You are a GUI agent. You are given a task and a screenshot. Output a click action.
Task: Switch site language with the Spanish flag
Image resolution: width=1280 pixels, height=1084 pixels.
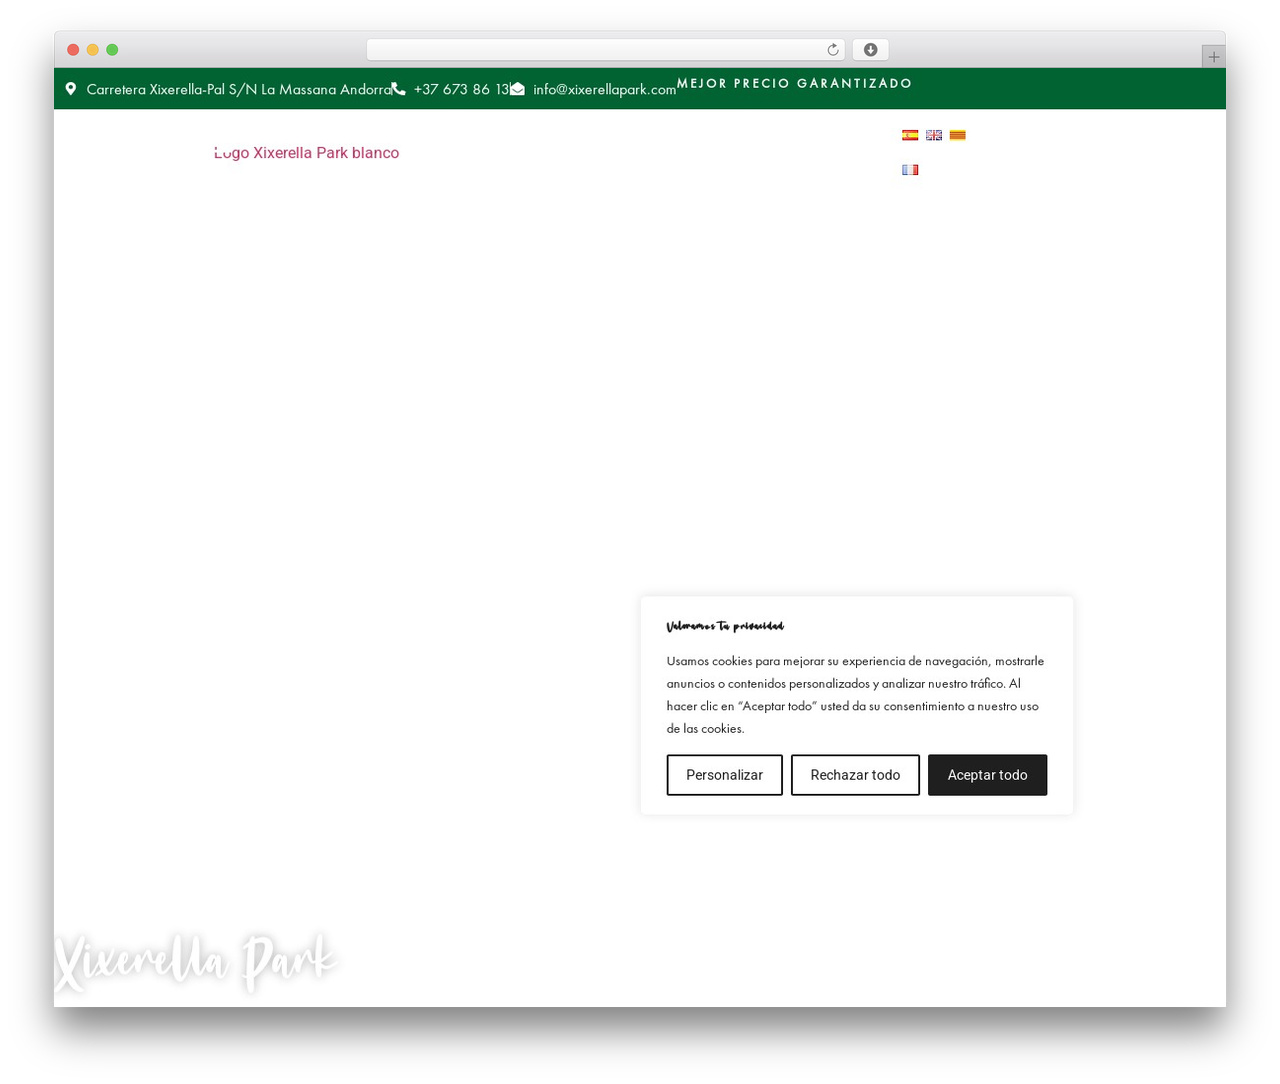pos(910,135)
